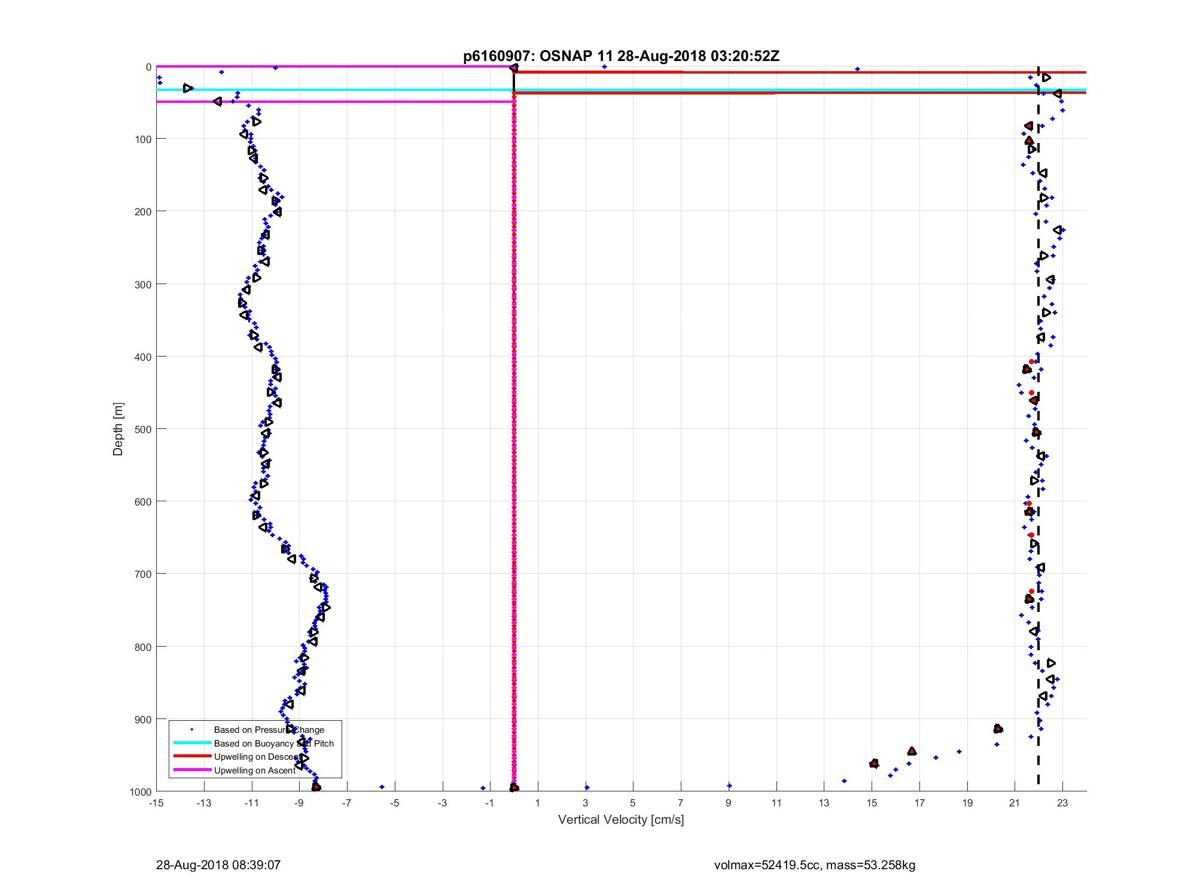The width and height of the screenshot is (1200, 889).
Task: Click the x-axis tick label "9"
Action: tap(729, 803)
